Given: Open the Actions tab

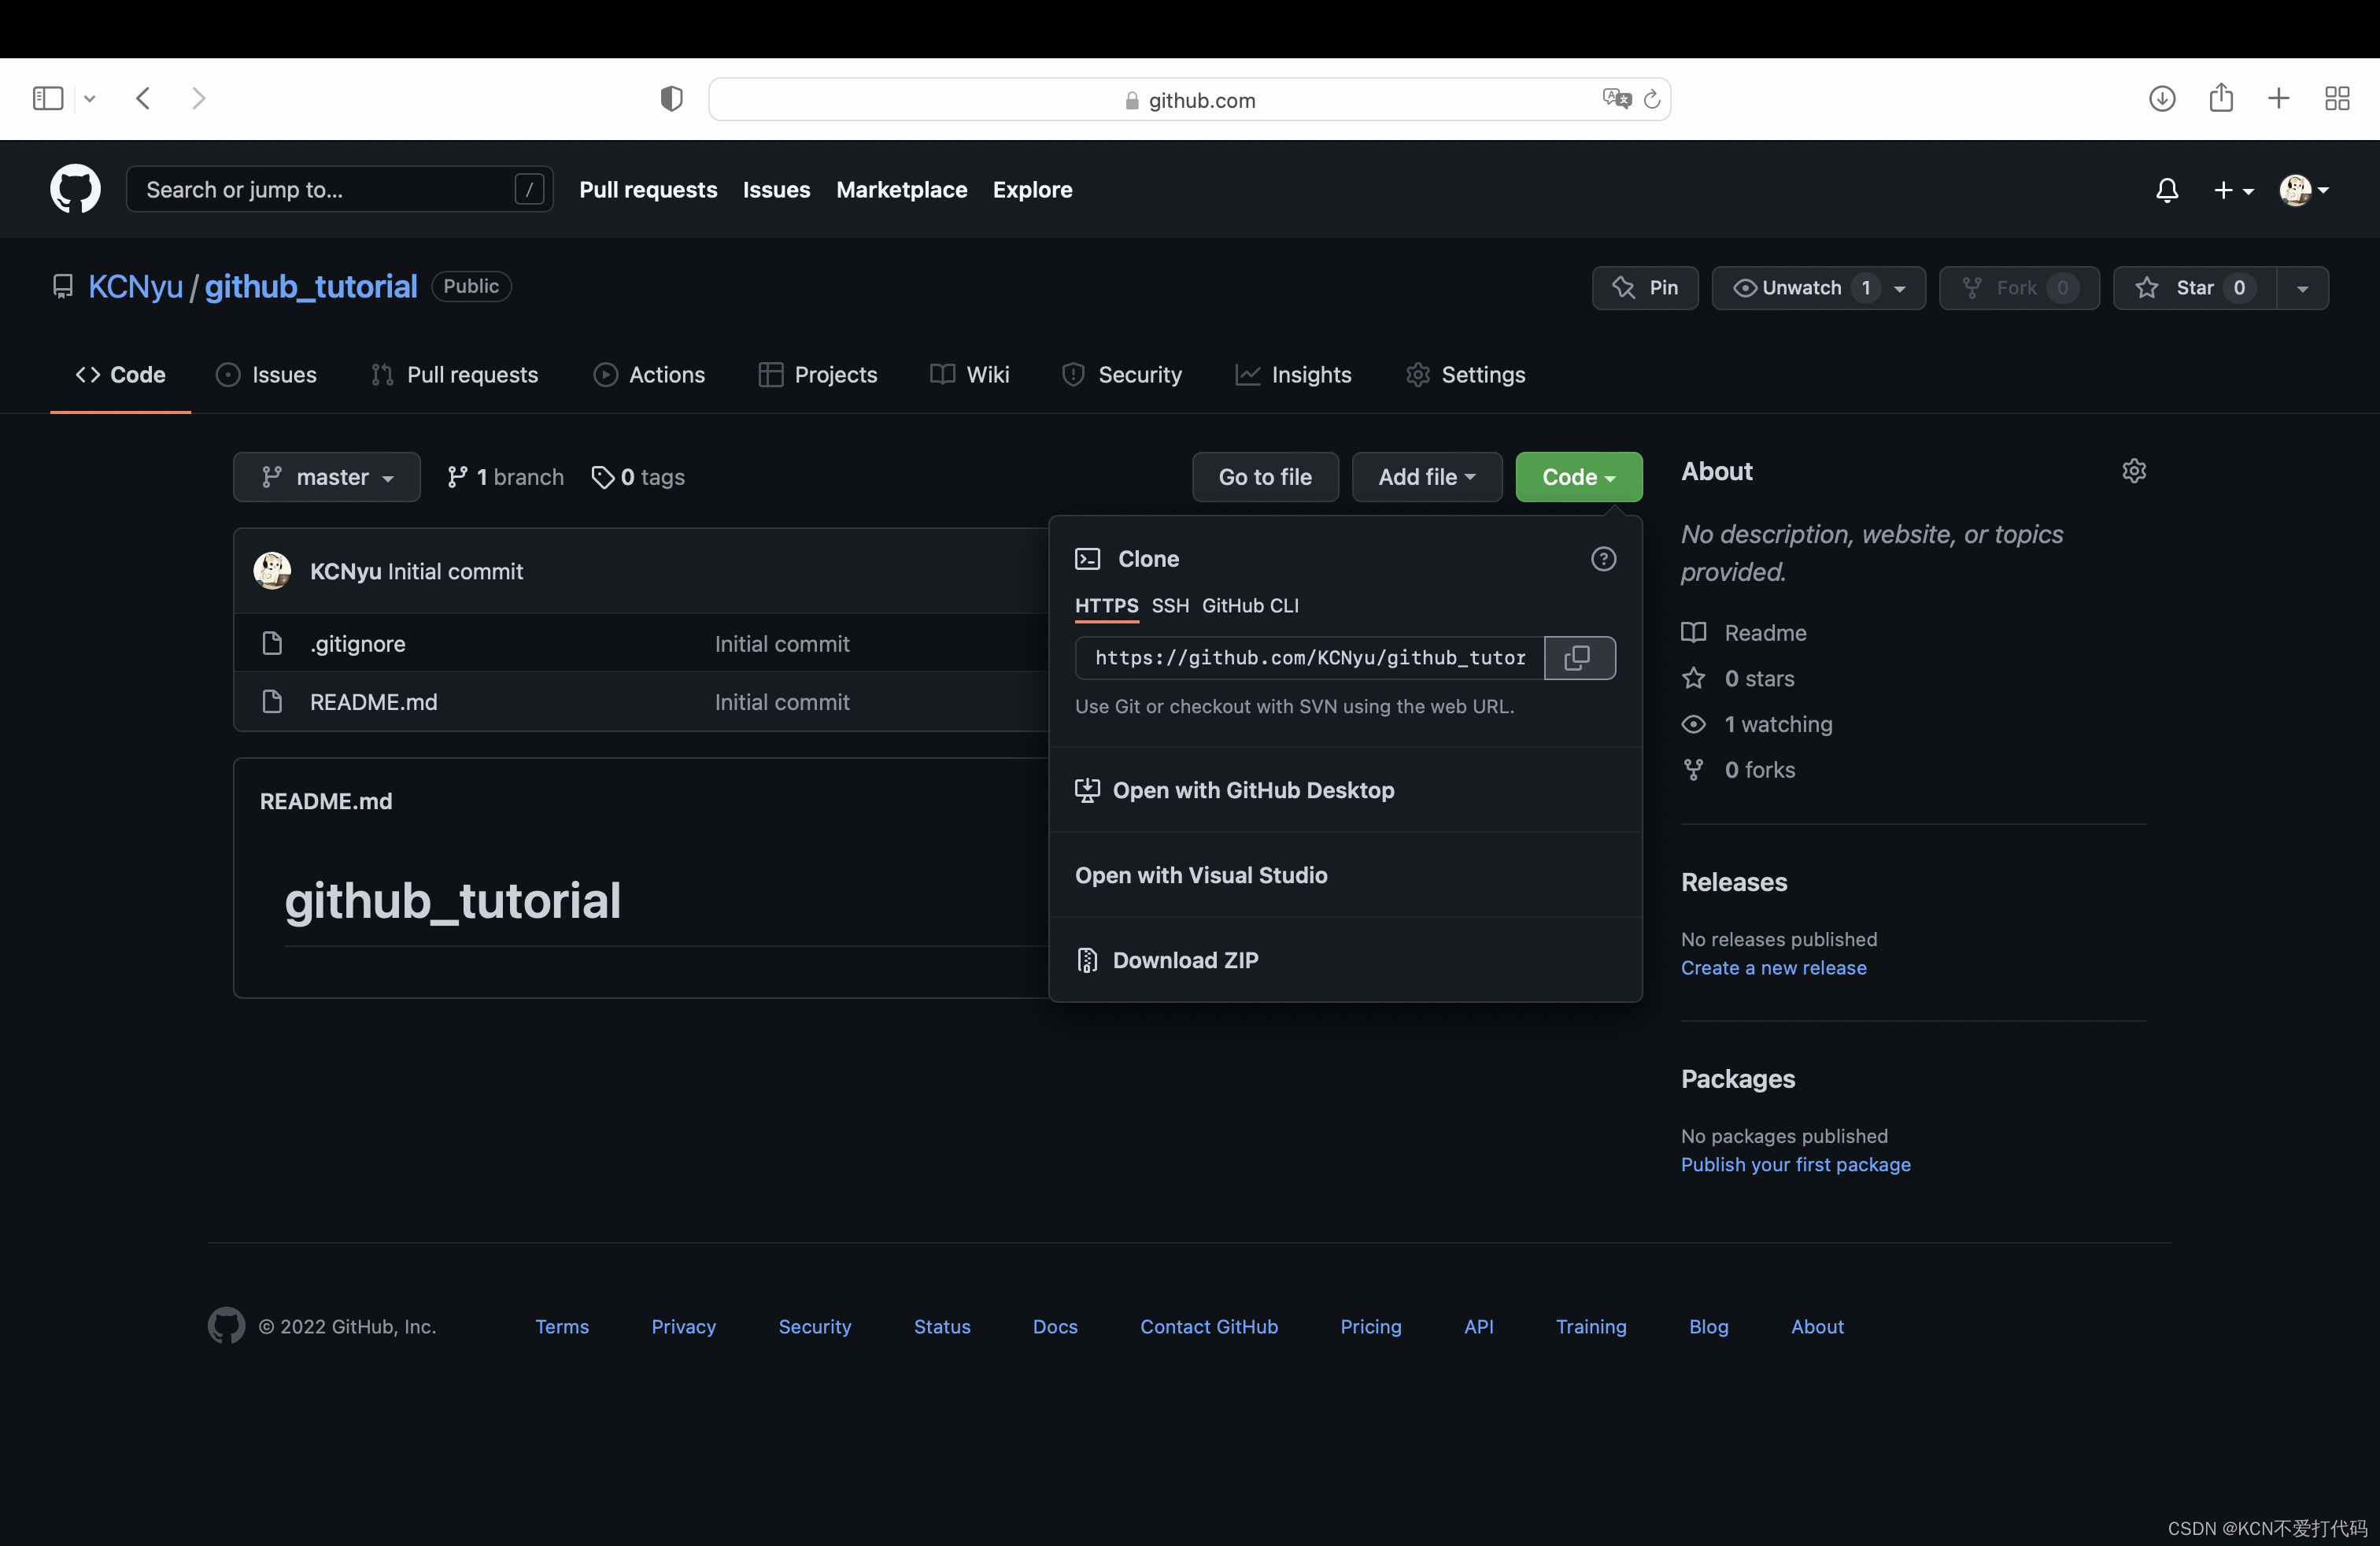Looking at the screenshot, I should tap(649, 375).
